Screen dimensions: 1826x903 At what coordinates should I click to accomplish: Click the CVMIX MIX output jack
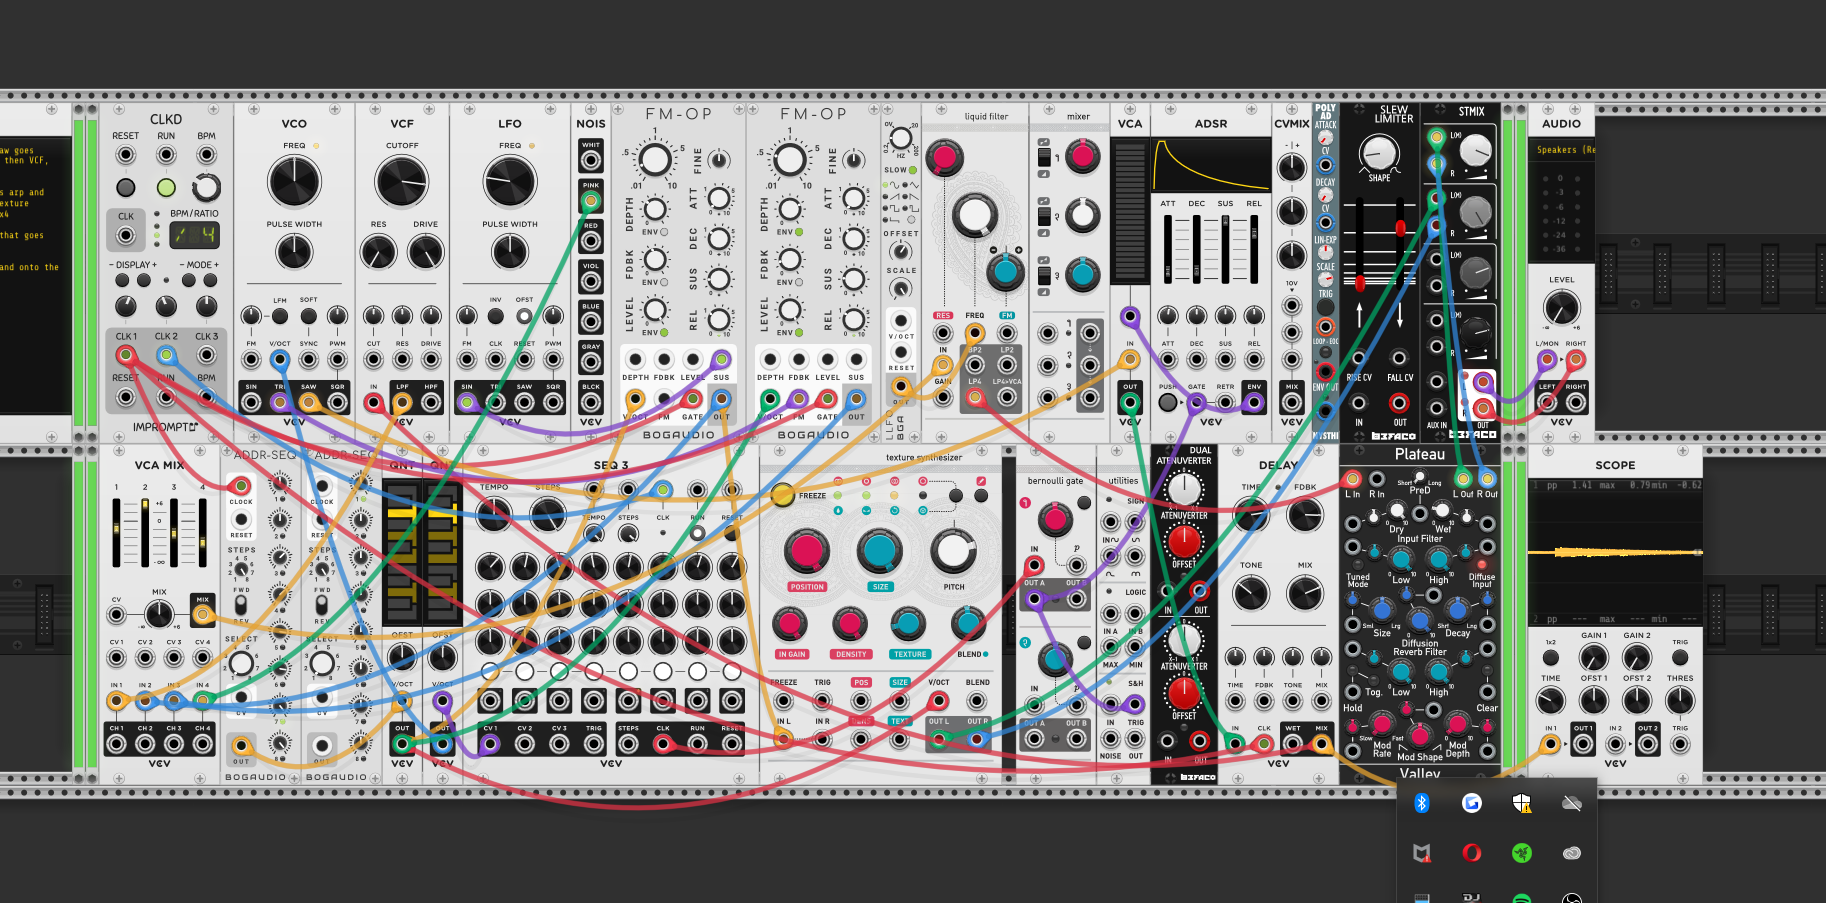(1292, 403)
